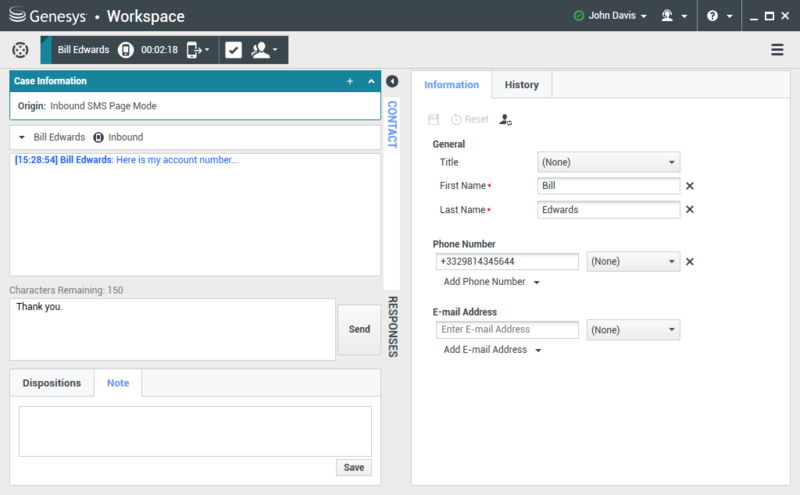Delete the phone number entry with X
The width and height of the screenshot is (800, 495).
[x=689, y=262]
